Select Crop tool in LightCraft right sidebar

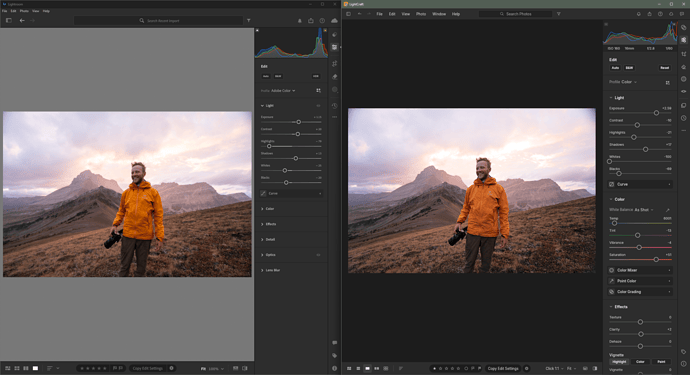(683, 54)
